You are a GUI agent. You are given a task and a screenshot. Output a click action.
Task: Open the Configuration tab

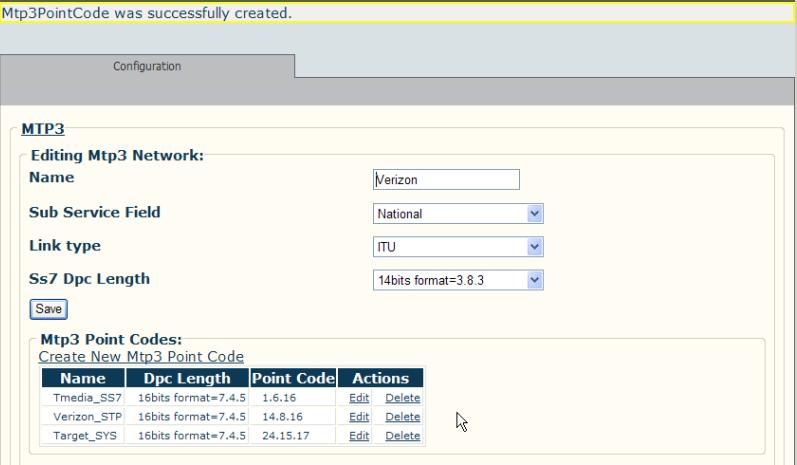147,66
